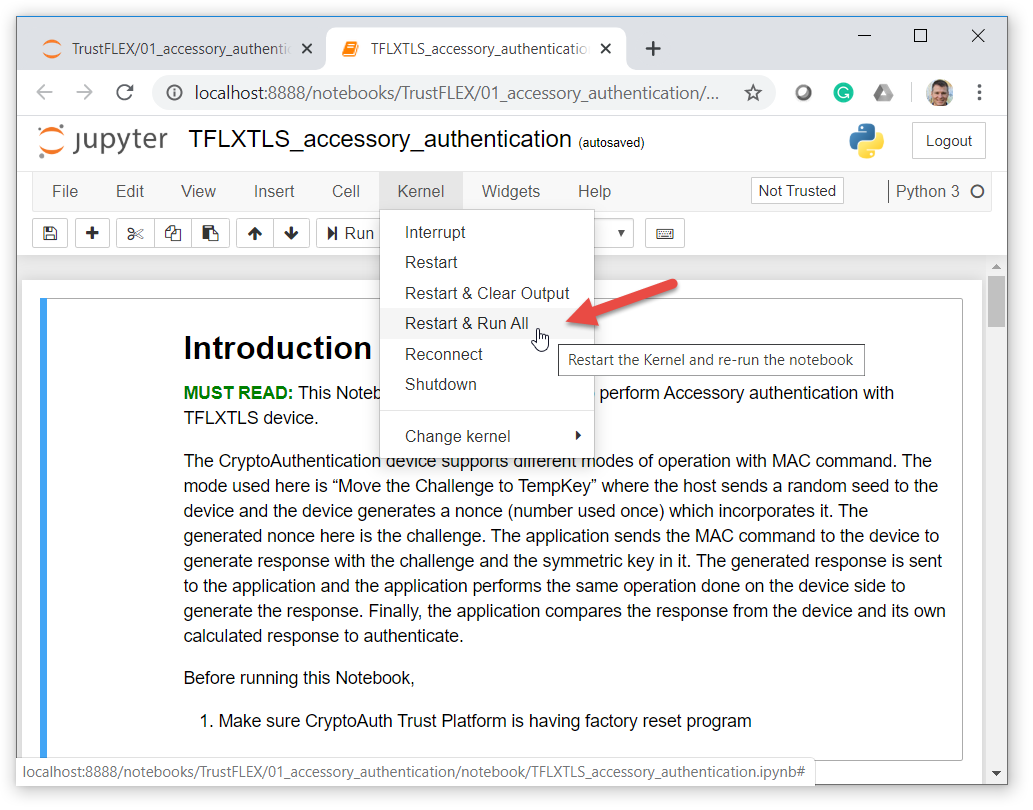Bookmark this page with star icon
Screen dimensions: 1033x810
pyautogui.click(x=753, y=93)
